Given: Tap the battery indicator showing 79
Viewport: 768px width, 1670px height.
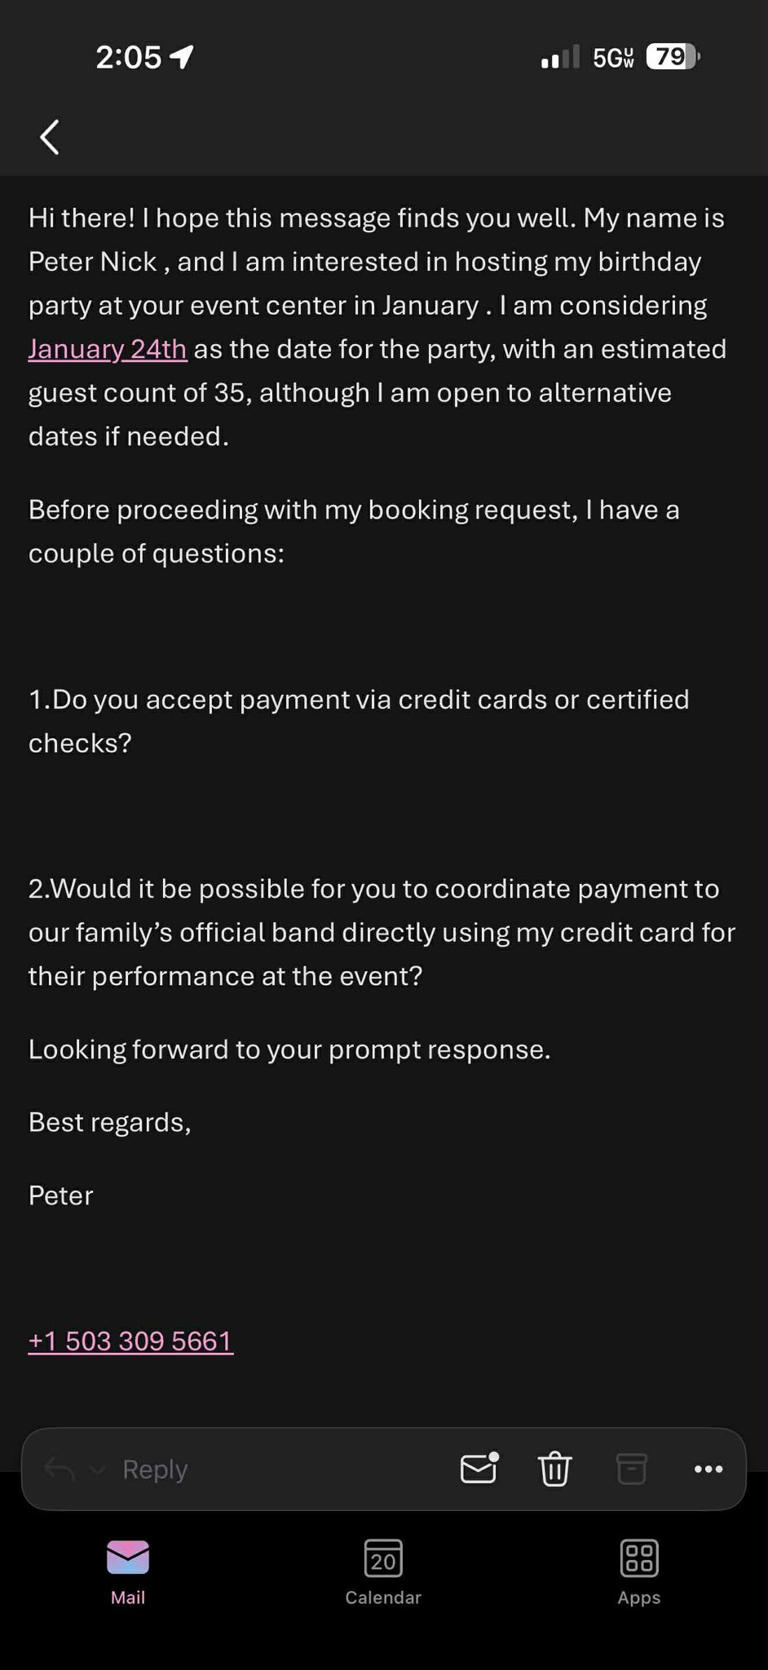Looking at the screenshot, I should point(672,57).
